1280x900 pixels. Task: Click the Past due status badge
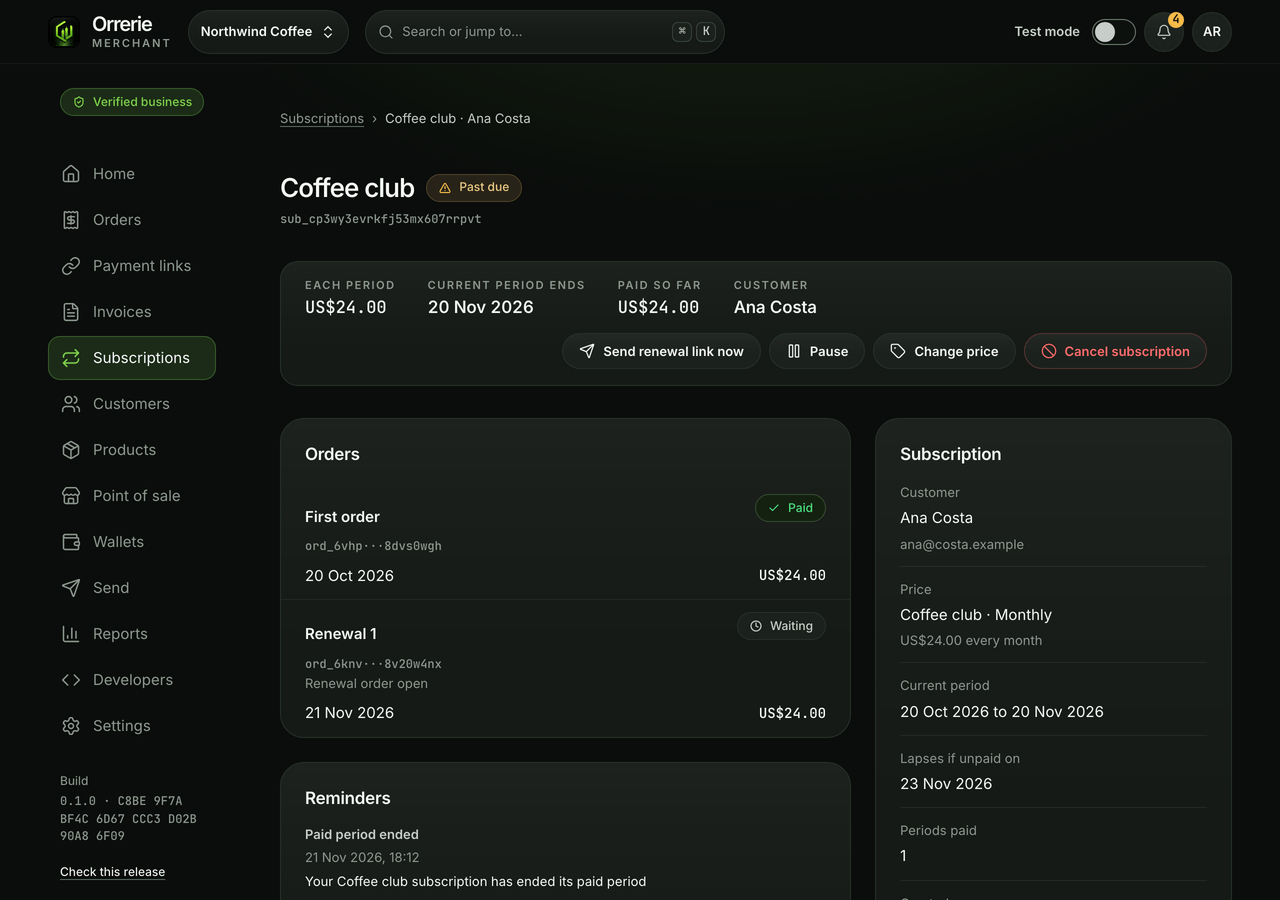[x=474, y=187]
